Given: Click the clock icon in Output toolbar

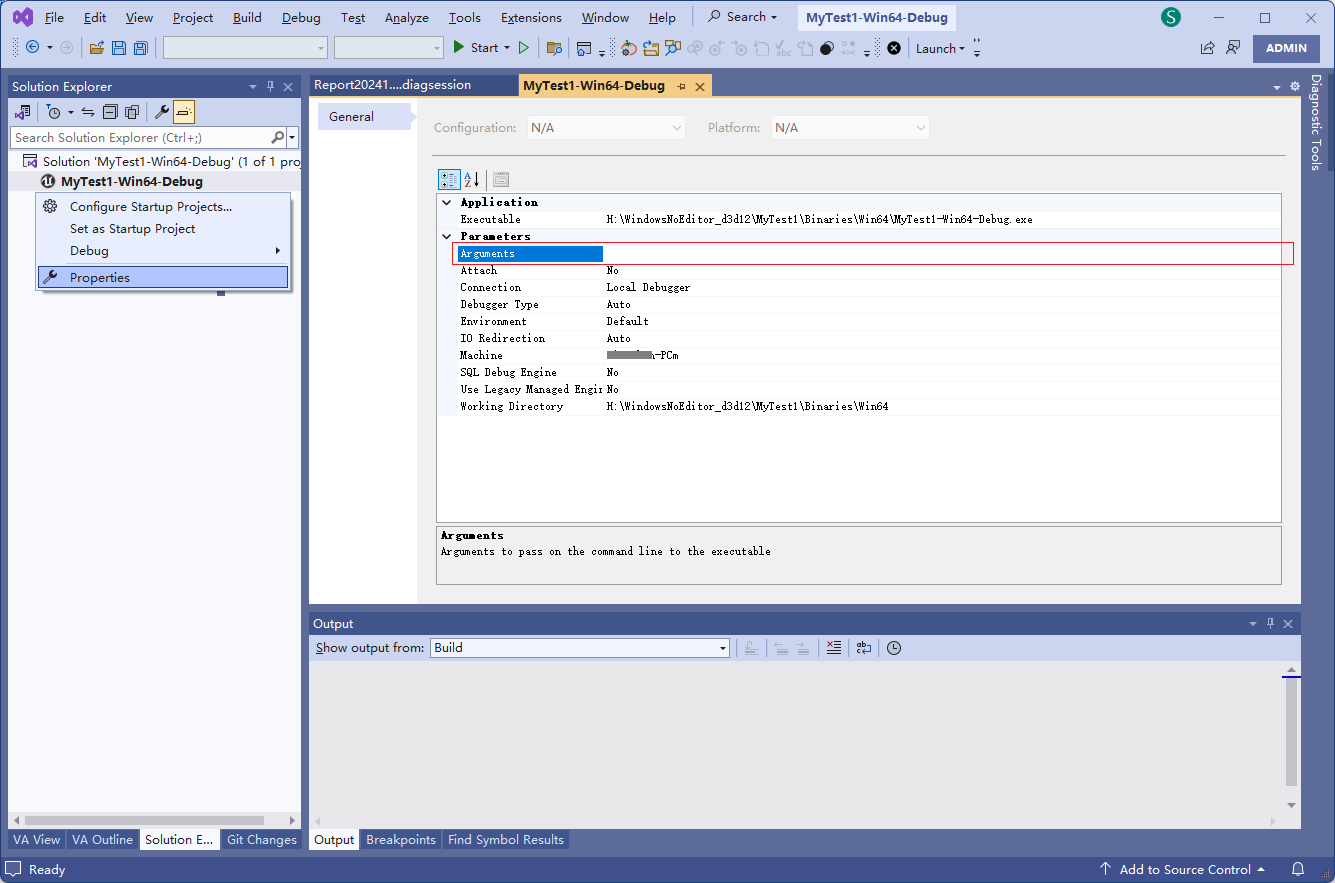Looking at the screenshot, I should (x=894, y=648).
